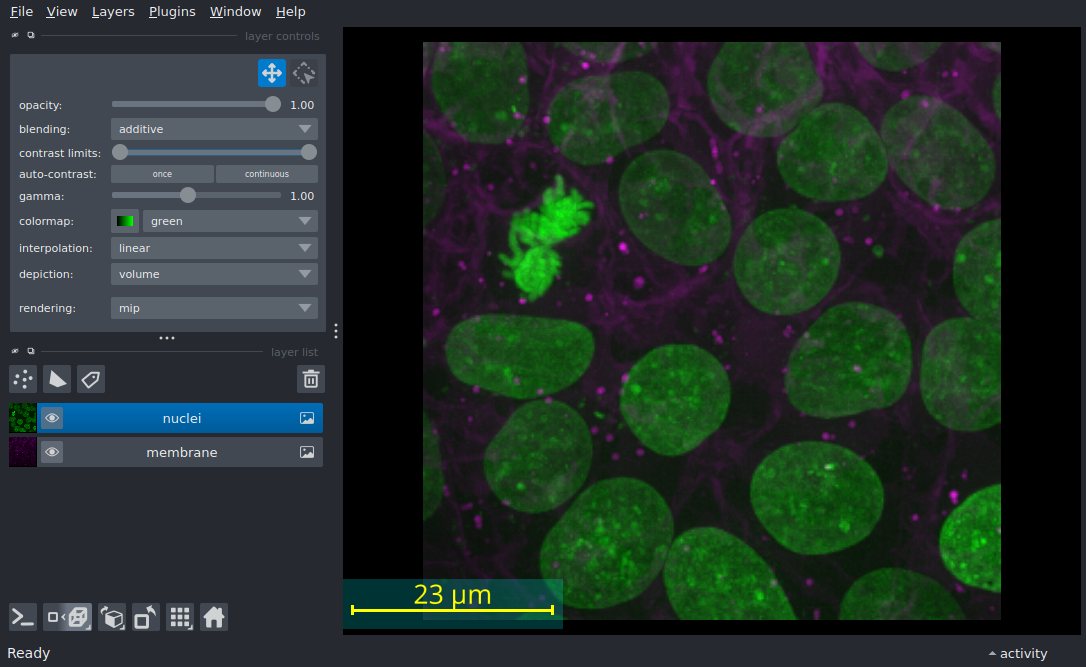Viewport: 1086px width, 667px height.
Task: Change the order of visible axes
Action: [112, 617]
